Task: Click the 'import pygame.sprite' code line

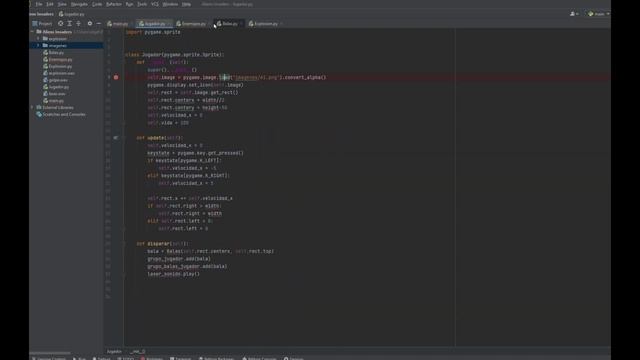Action: point(153,32)
